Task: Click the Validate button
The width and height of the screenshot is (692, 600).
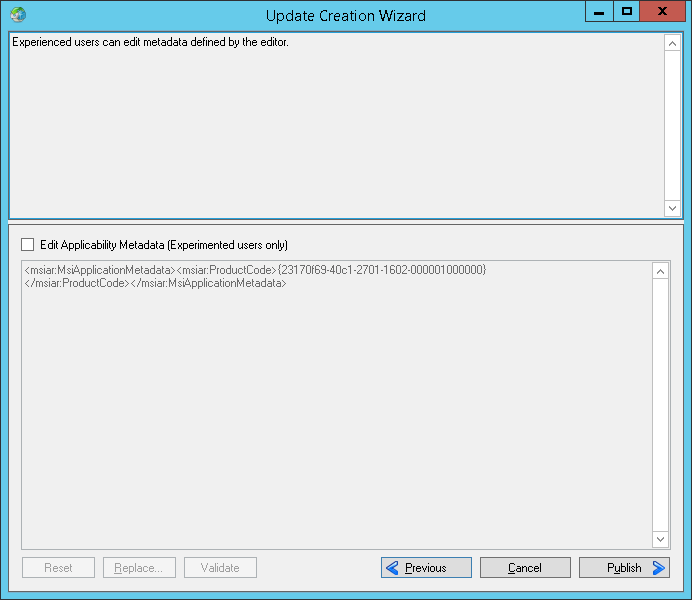Action: click(220, 567)
